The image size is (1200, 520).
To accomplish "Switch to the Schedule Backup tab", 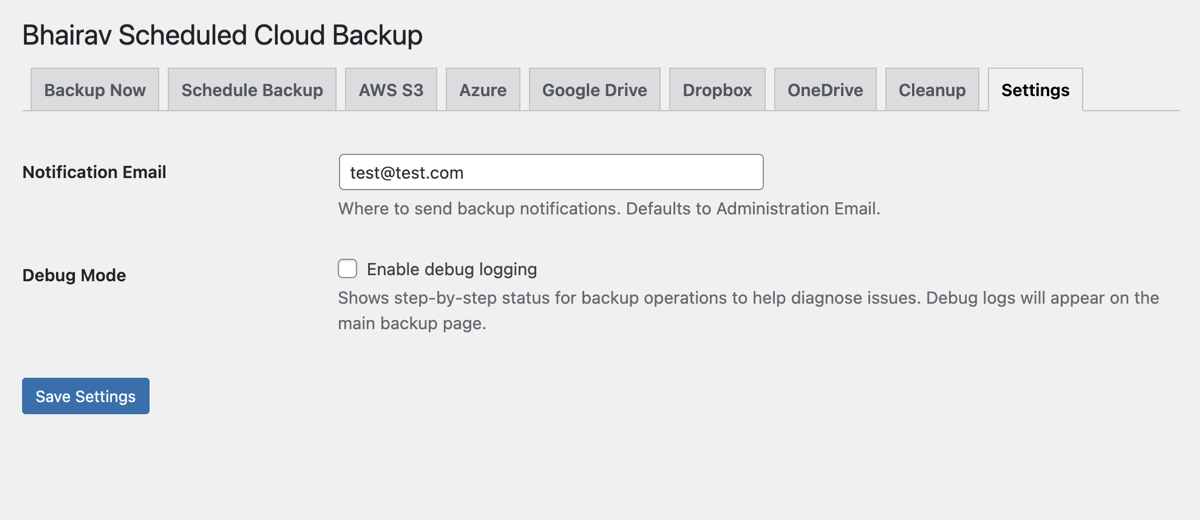I will tap(252, 90).
